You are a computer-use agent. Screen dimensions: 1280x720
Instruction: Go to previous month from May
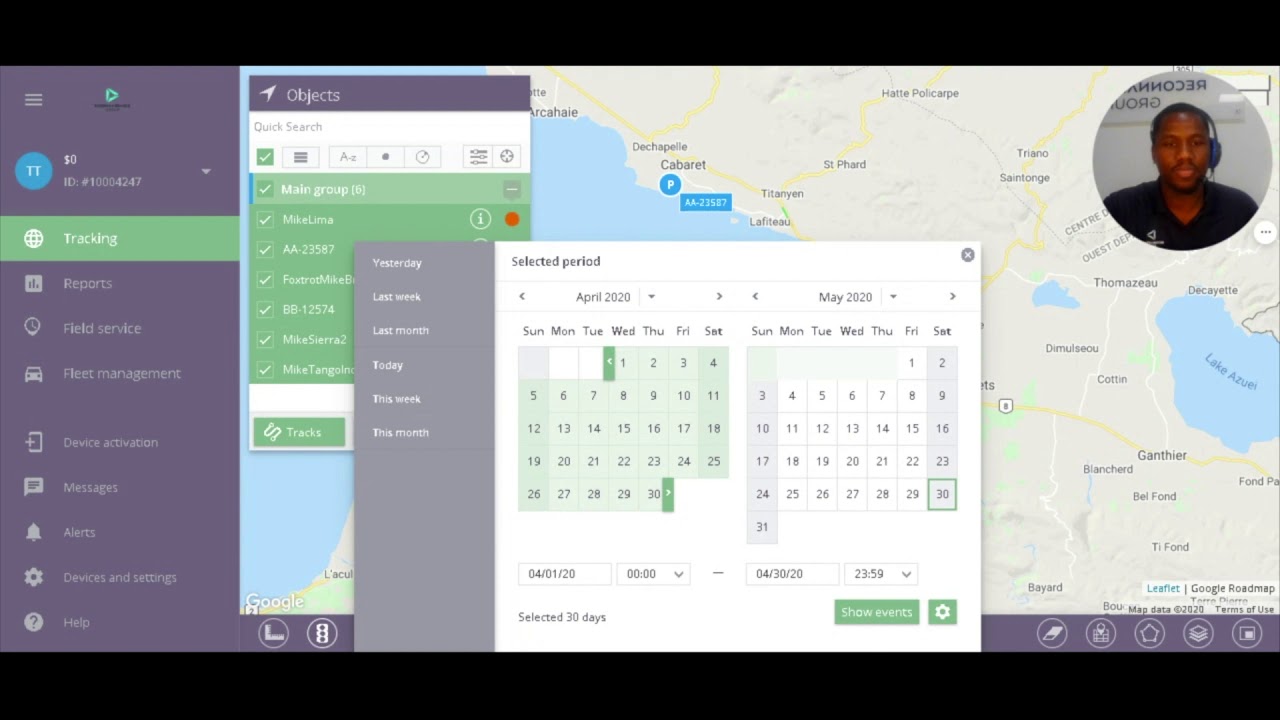(x=755, y=296)
